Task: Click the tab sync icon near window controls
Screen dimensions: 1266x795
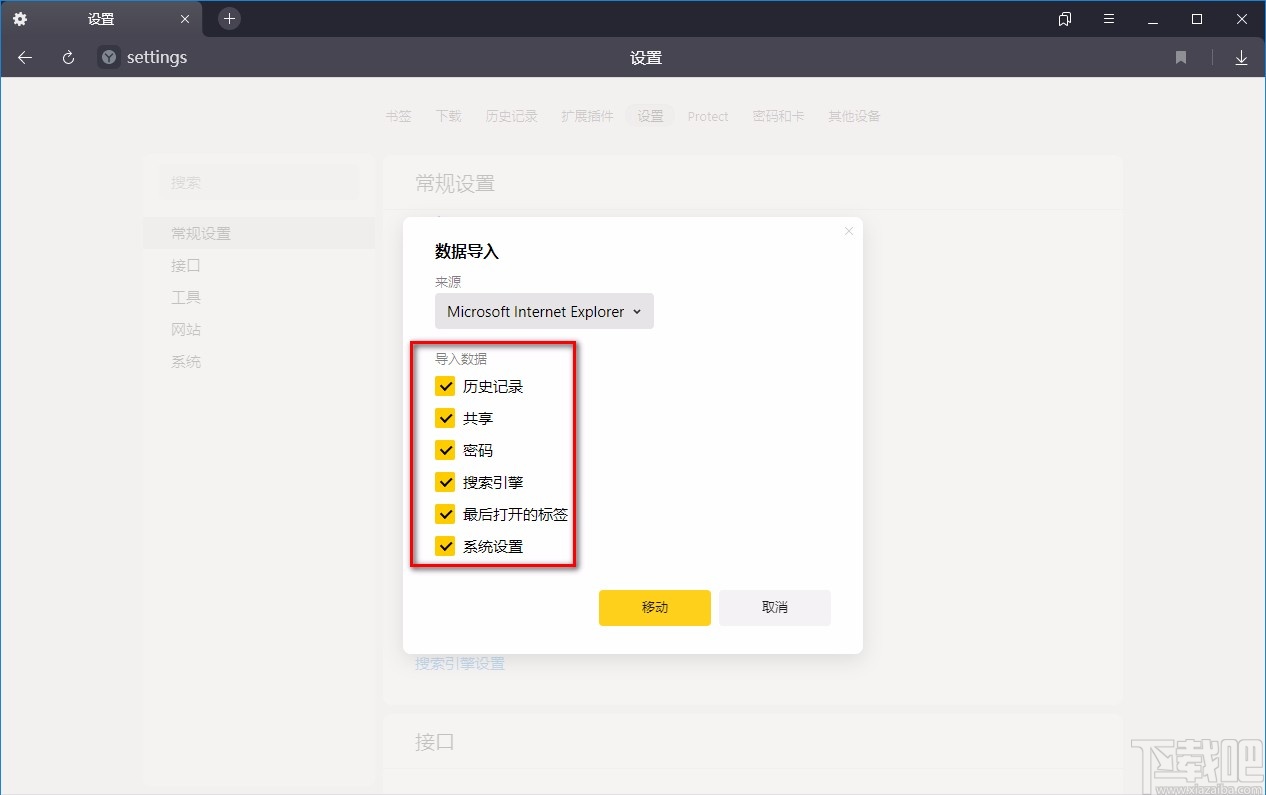Action: 1064,18
